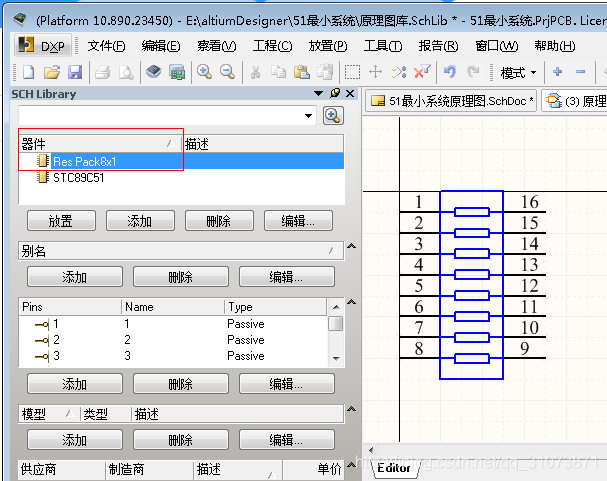Click the Pins list scrollbar down arrow
607x481 pixels.
[336, 358]
